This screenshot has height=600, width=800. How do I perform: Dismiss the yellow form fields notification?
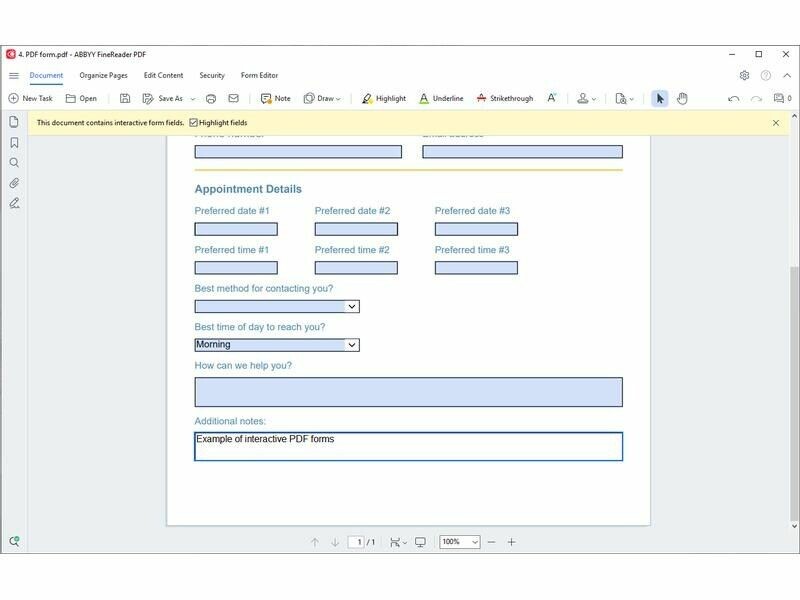775,123
